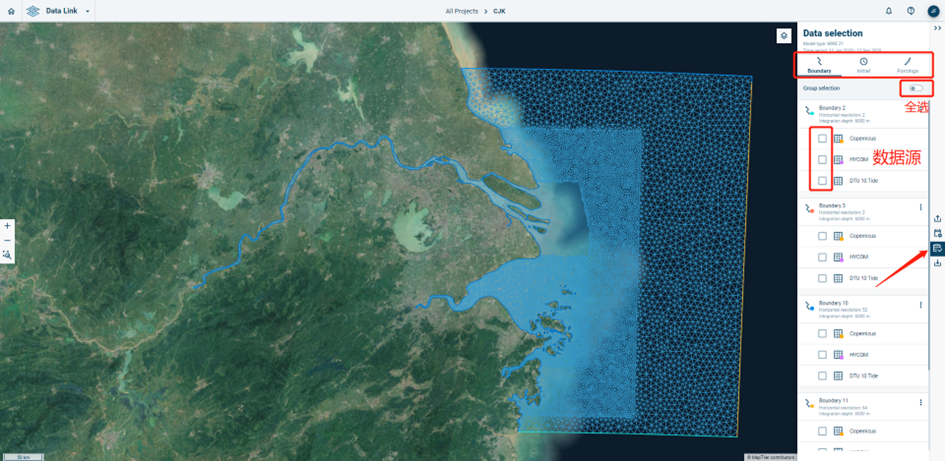Viewport: 945px width, 461px height.
Task: Check HYCOM under Boundary 2
Action: pyautogui.click(x=823, y=160)
